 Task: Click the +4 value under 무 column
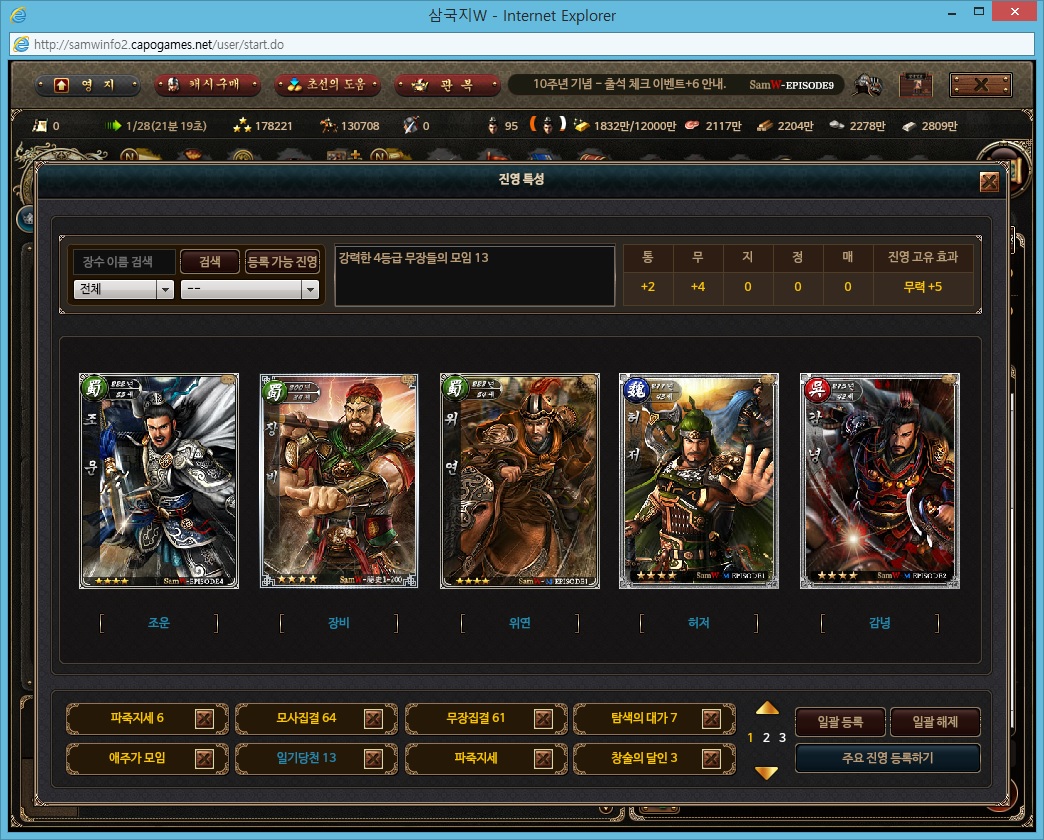(x=698, y=287)
